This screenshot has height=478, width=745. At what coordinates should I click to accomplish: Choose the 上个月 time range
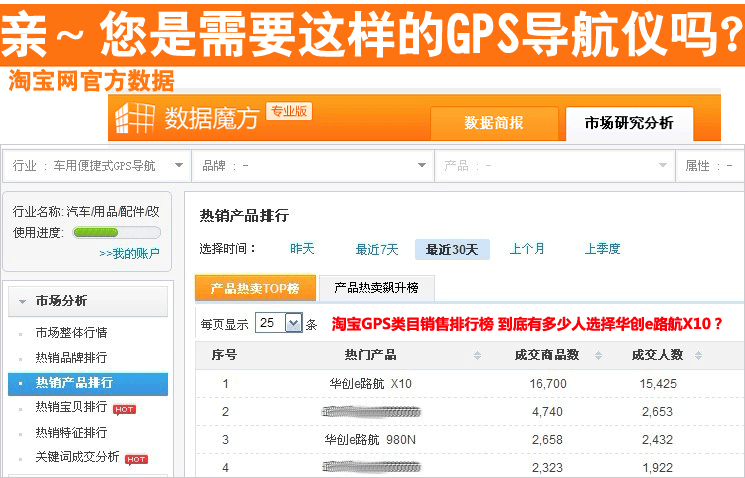click(527, 249)
